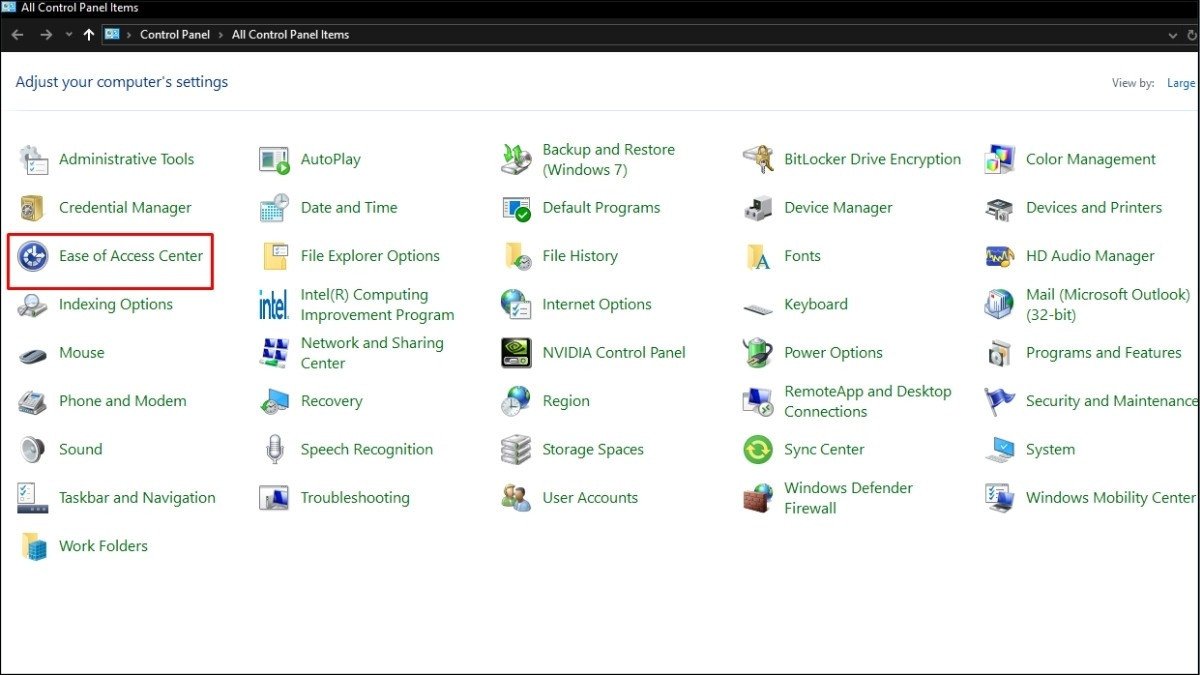Click the Control Panel breadcrumb segment
The image size is (1200, 675).
tap(175, 35)
